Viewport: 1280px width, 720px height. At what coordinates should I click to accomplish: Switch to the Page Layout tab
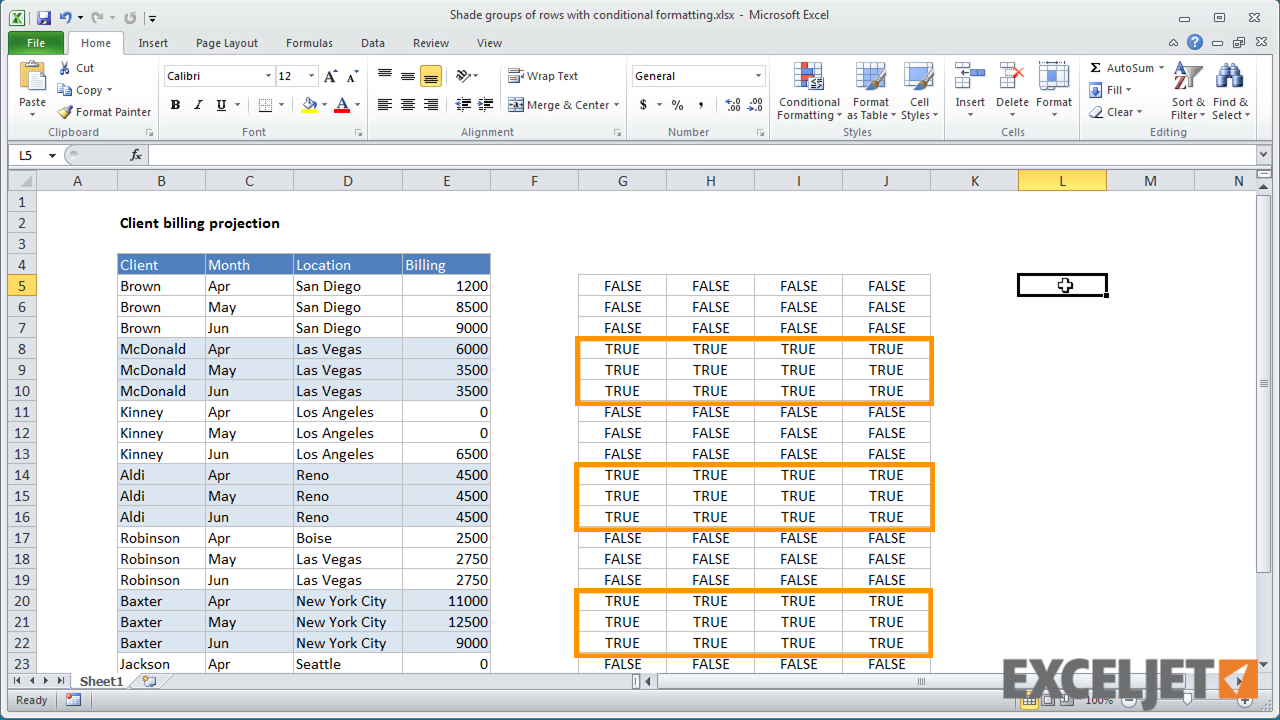point(227,43)
